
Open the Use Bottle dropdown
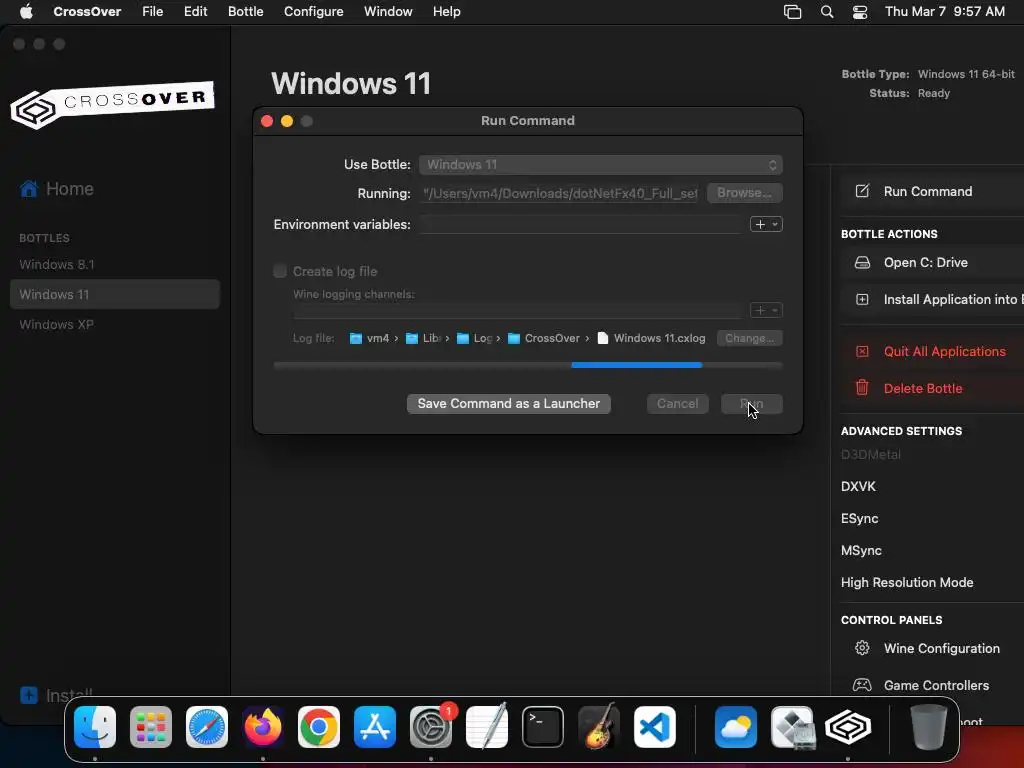click(x=601, y=165)
